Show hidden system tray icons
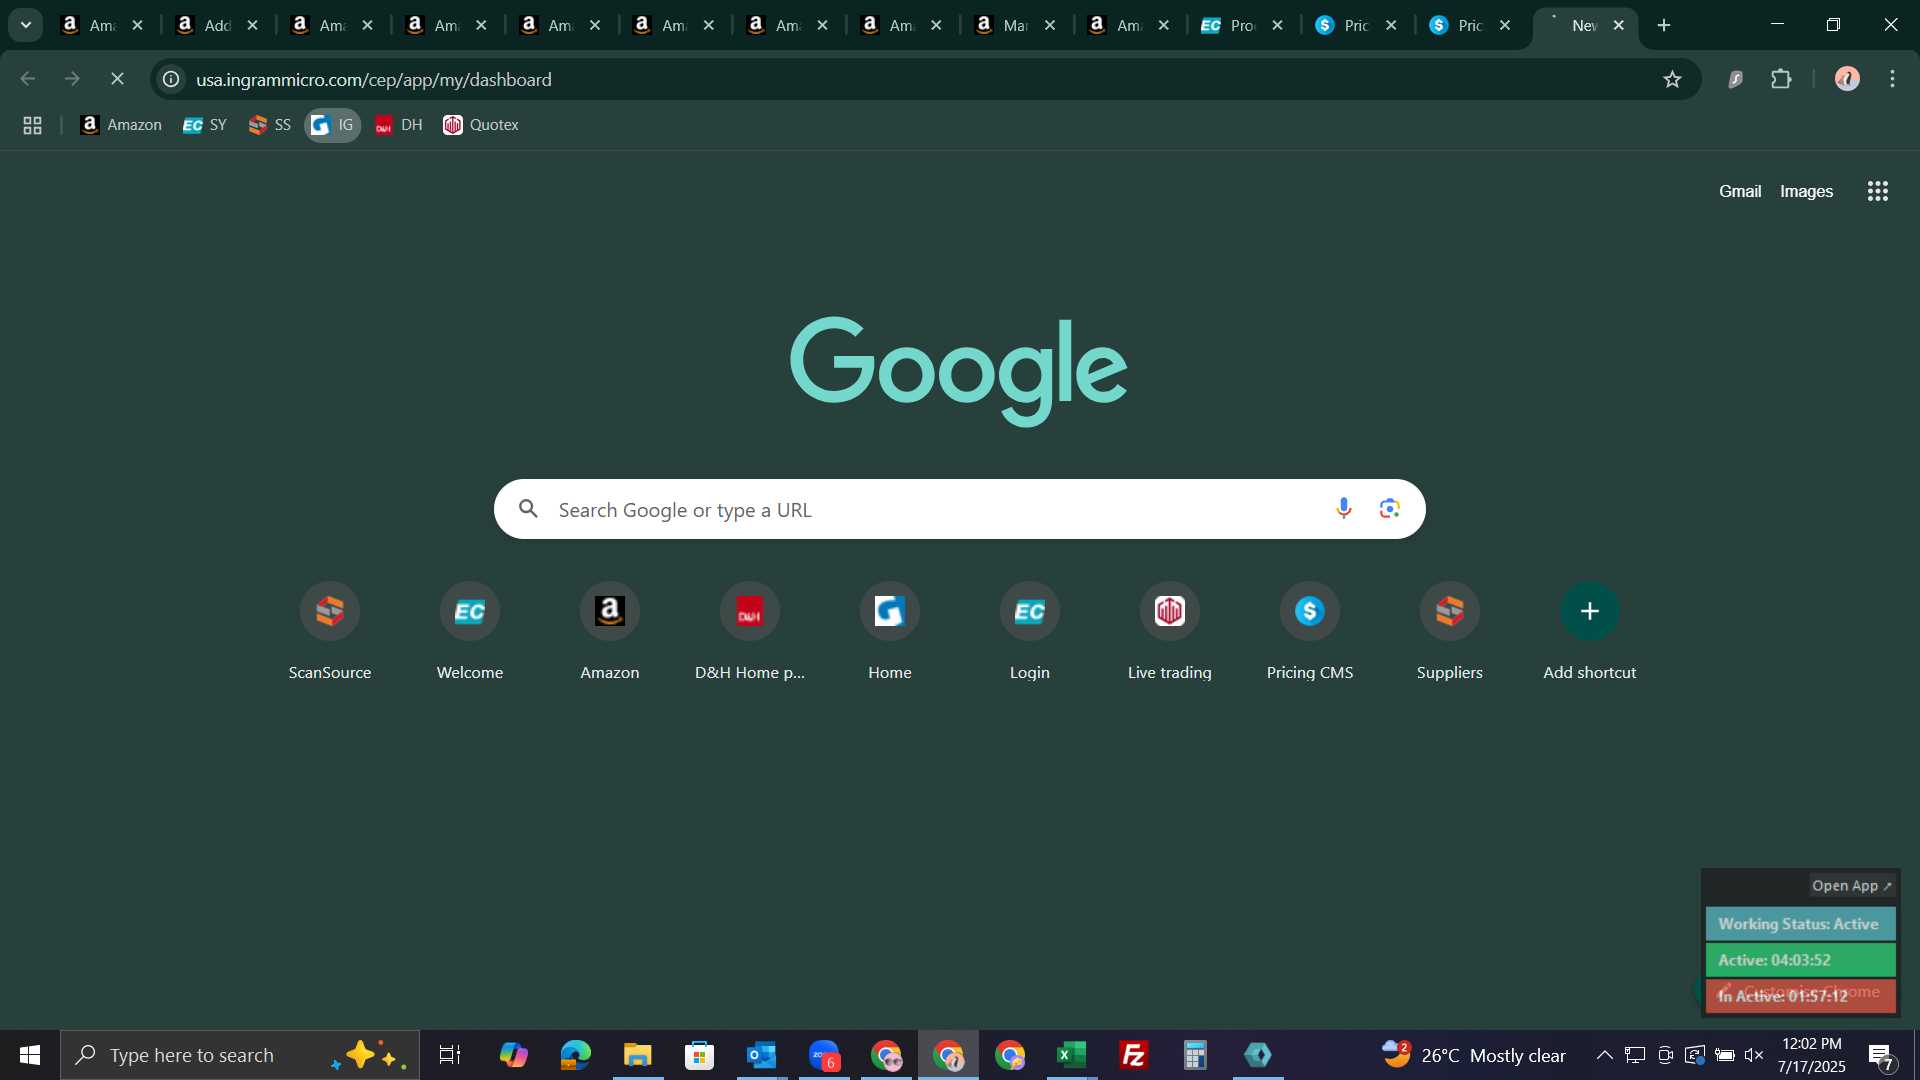 [x=1604, y=1055]
